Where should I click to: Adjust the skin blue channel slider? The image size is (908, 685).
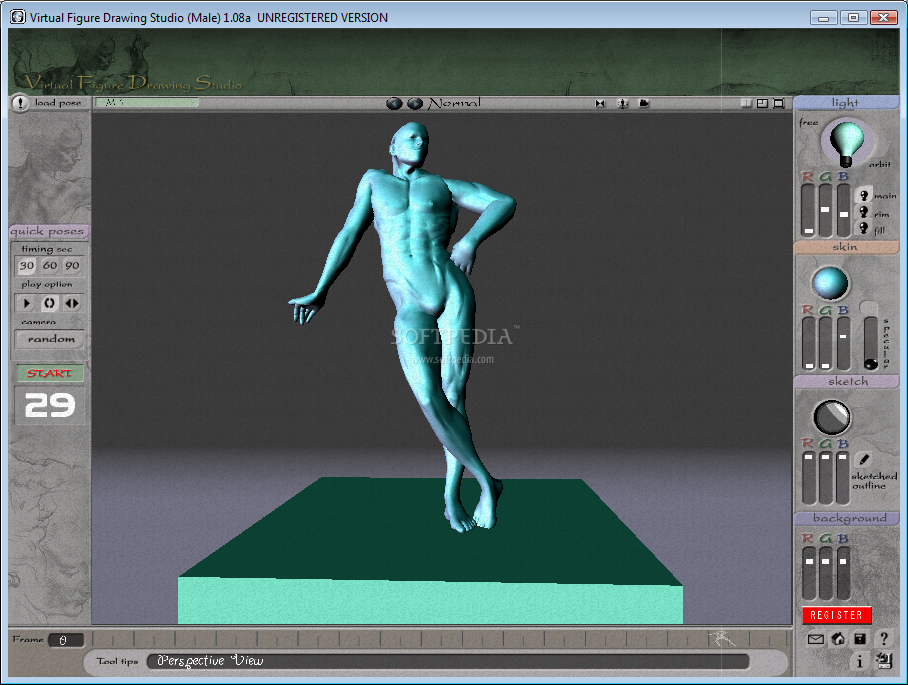[844, 343]
